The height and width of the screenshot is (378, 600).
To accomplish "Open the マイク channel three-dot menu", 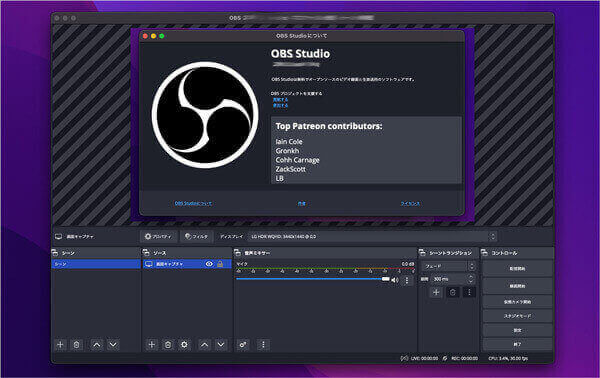I will (407, 280).
